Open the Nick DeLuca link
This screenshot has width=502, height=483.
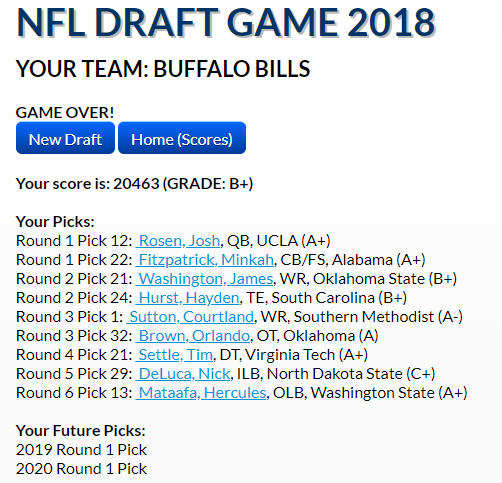(x=183, y=374)
